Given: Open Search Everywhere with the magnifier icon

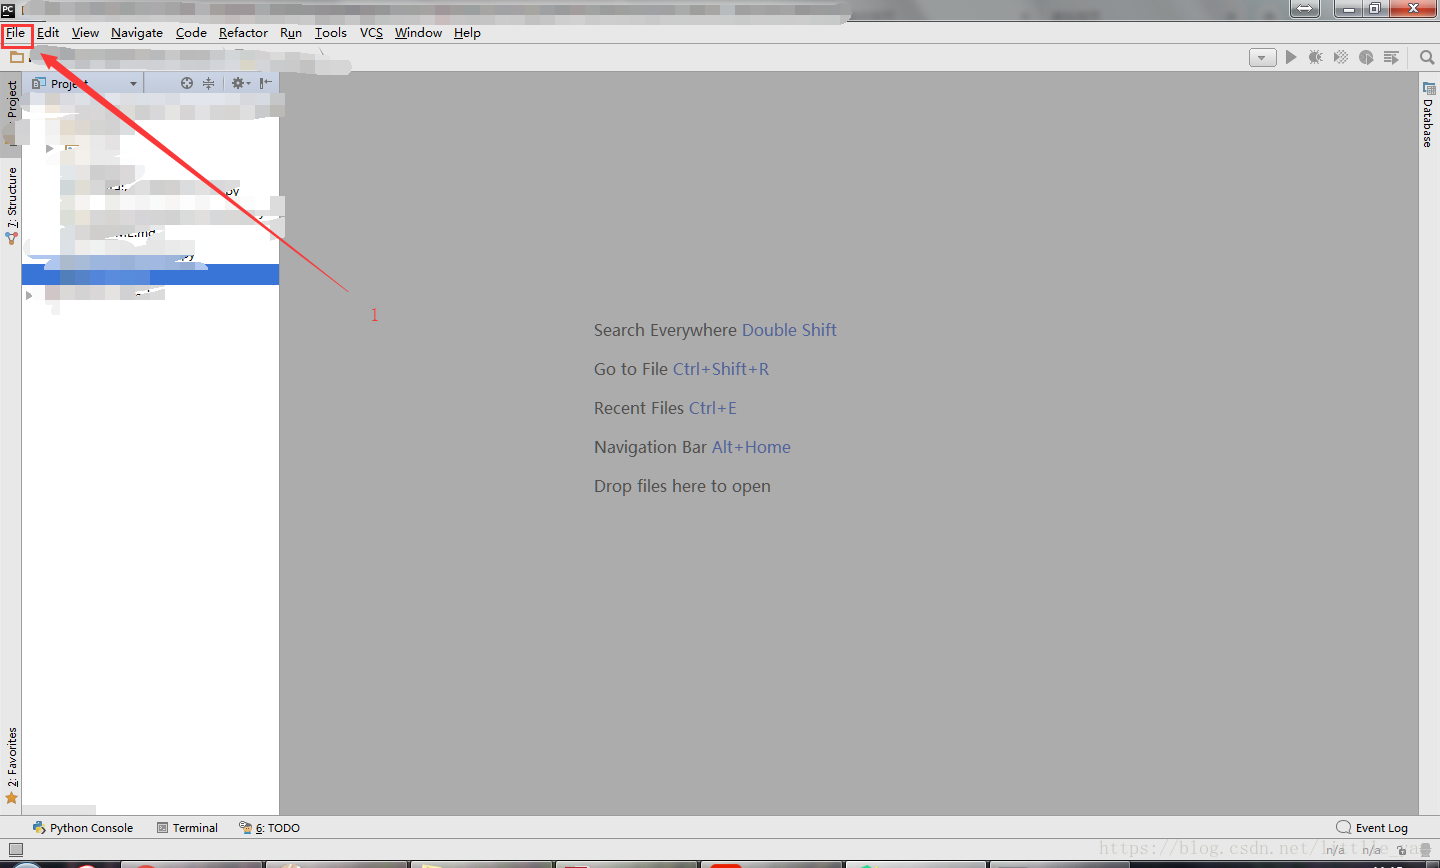Looking at the screenshot, I should [1427, 57].
